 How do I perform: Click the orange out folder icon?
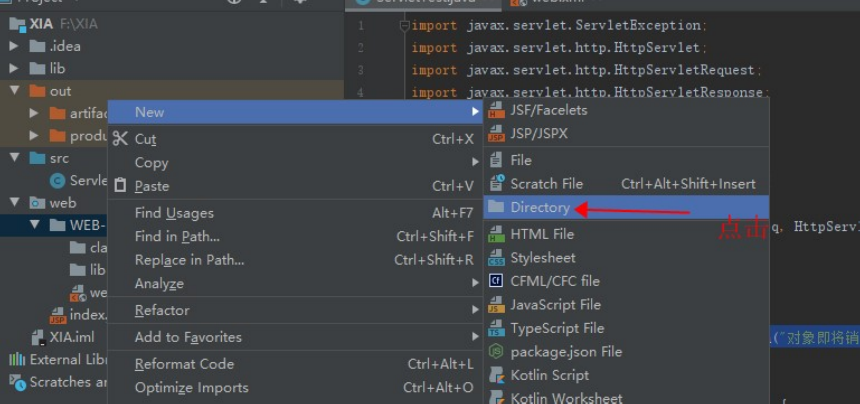pyautogui.click(x=37, y=91)
